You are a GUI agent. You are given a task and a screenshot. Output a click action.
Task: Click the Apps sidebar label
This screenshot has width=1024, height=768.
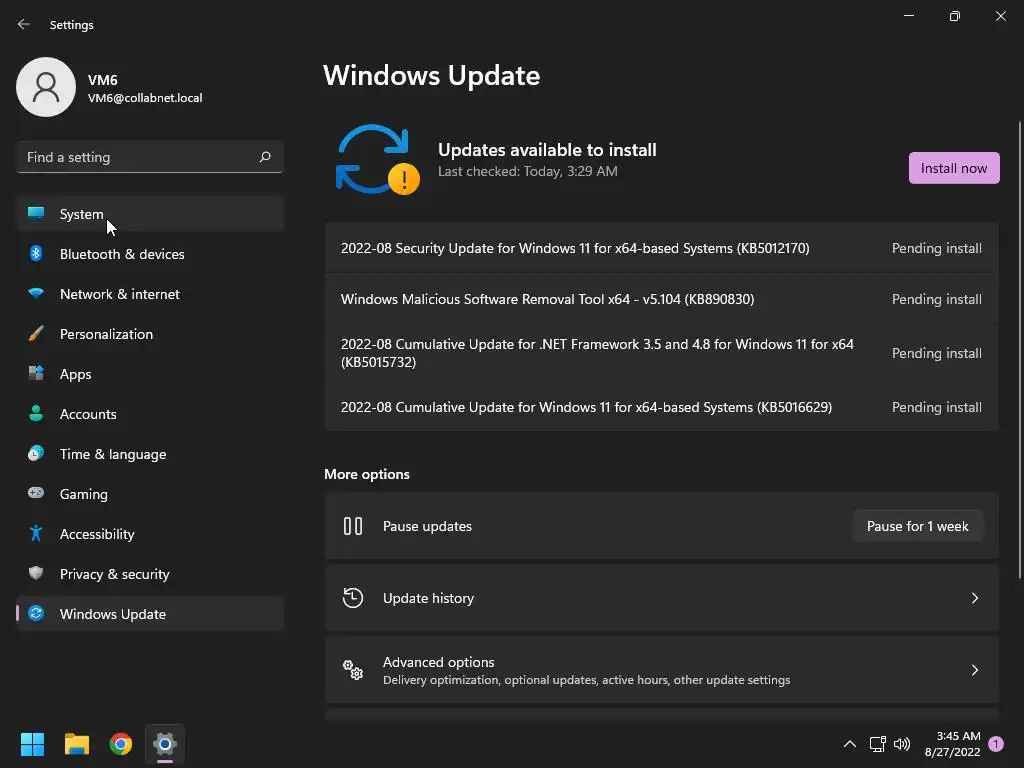click(x=75, y=374)
